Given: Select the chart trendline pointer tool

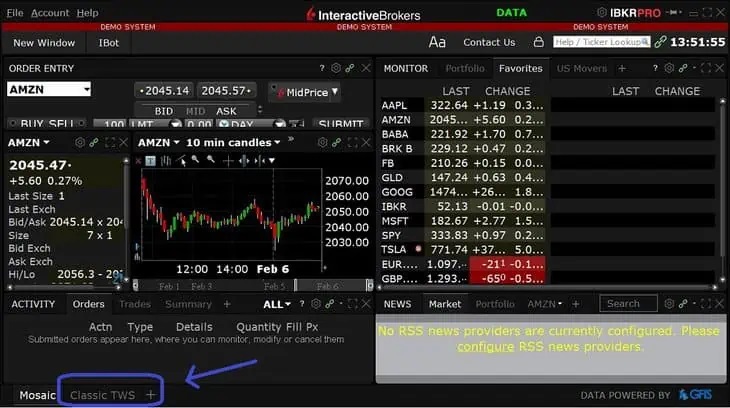Looking at the screenshot, I should pos(182,161).
